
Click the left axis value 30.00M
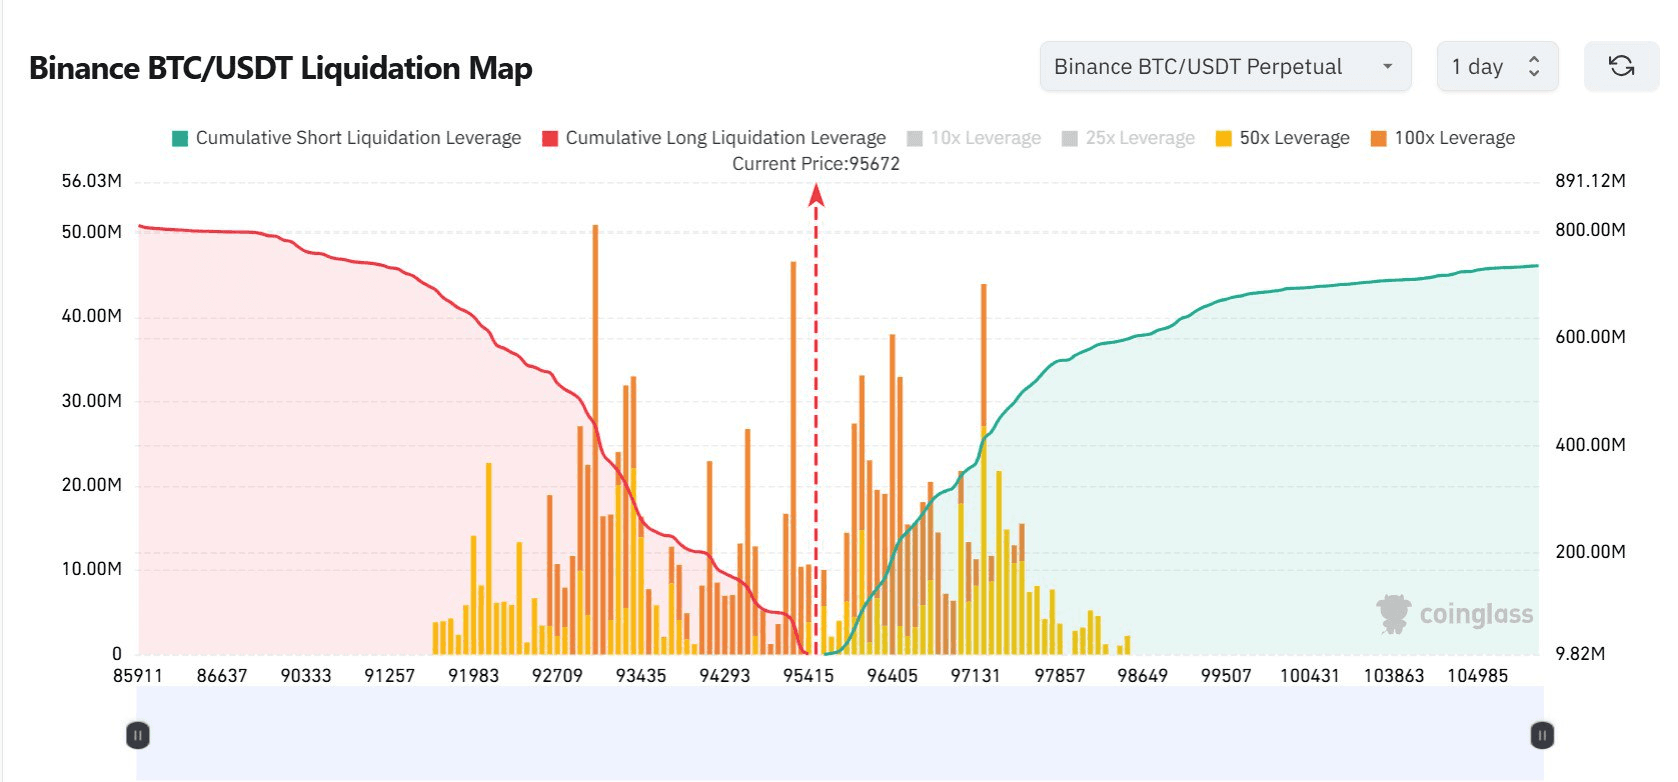tap(92, 401)
